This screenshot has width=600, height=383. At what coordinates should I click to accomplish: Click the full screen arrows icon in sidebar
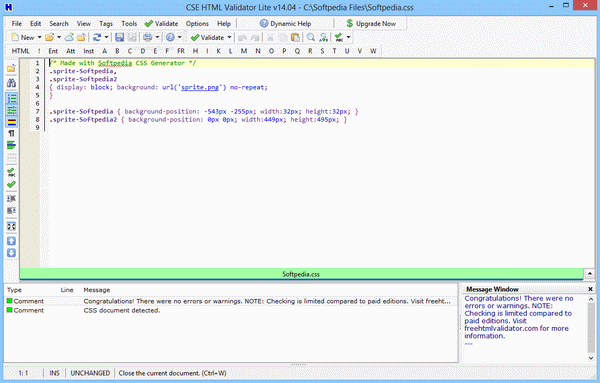[x=11, y=226]
